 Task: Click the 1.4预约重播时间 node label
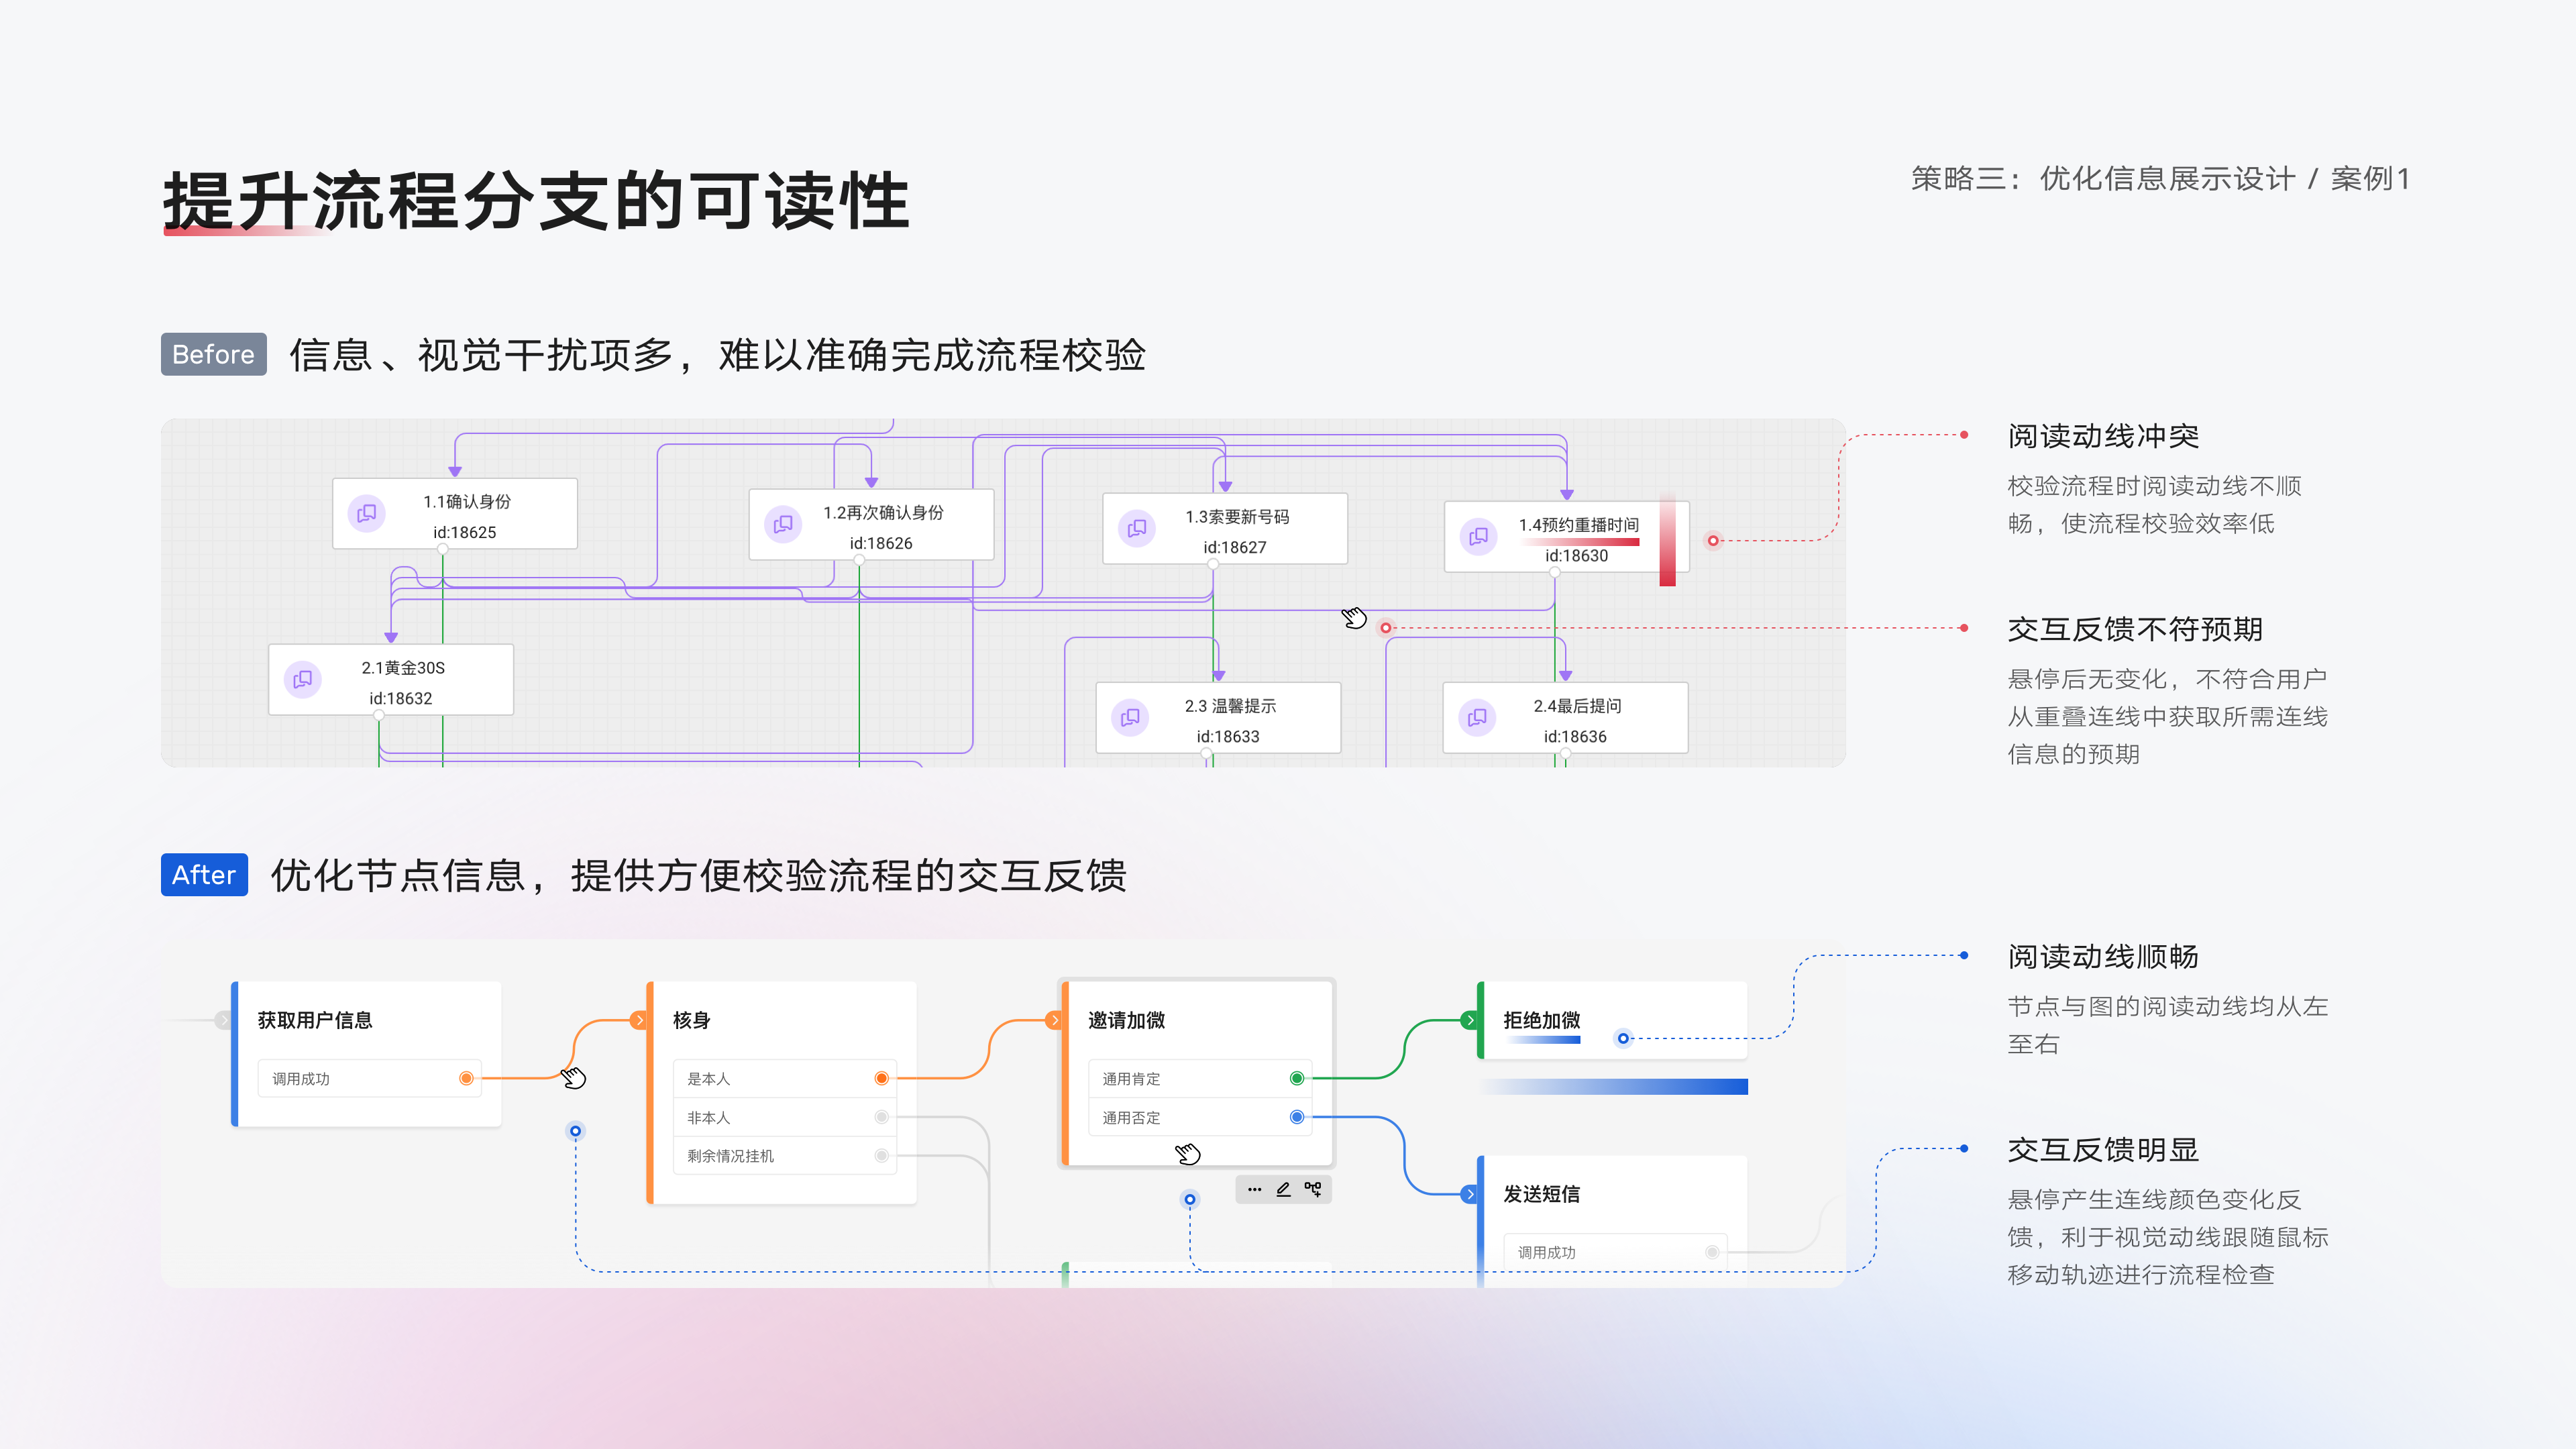[1579, 524]
